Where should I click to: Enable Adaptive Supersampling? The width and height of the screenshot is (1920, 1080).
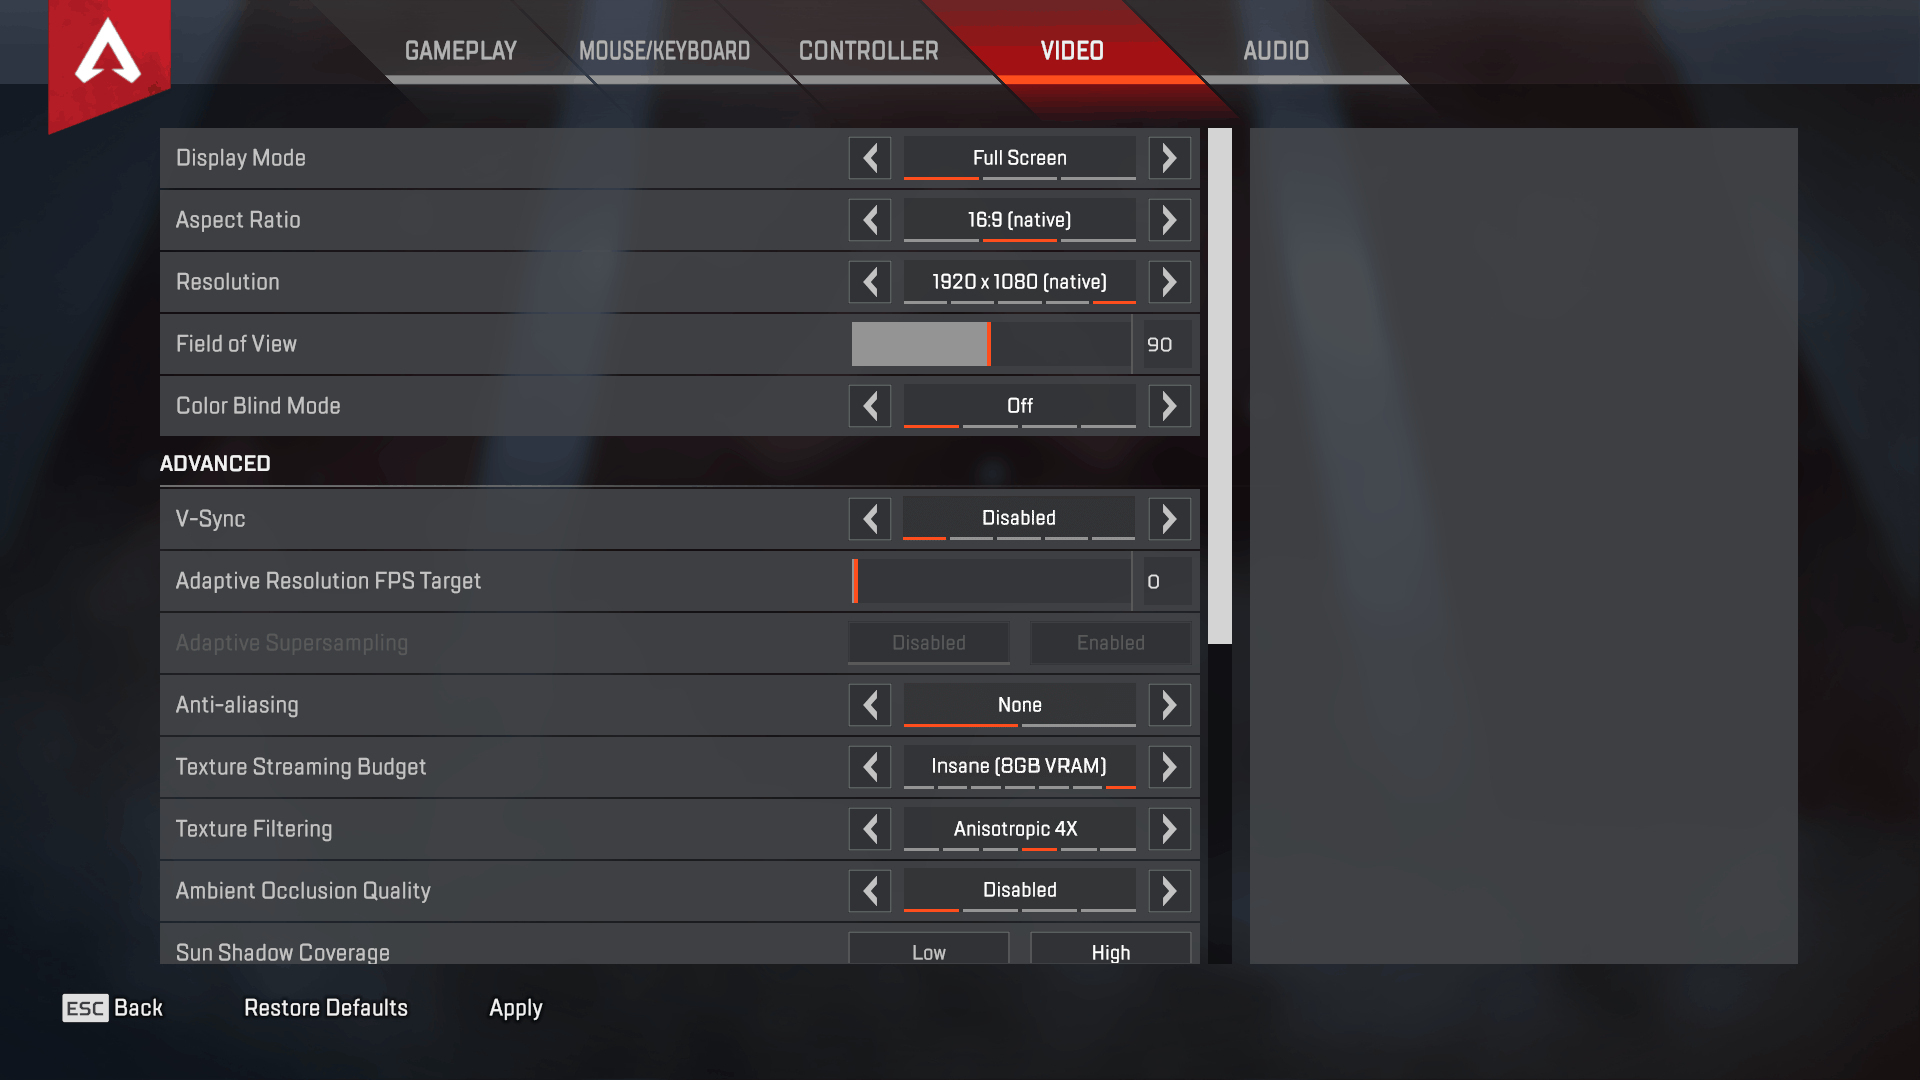pos(1108,642)
